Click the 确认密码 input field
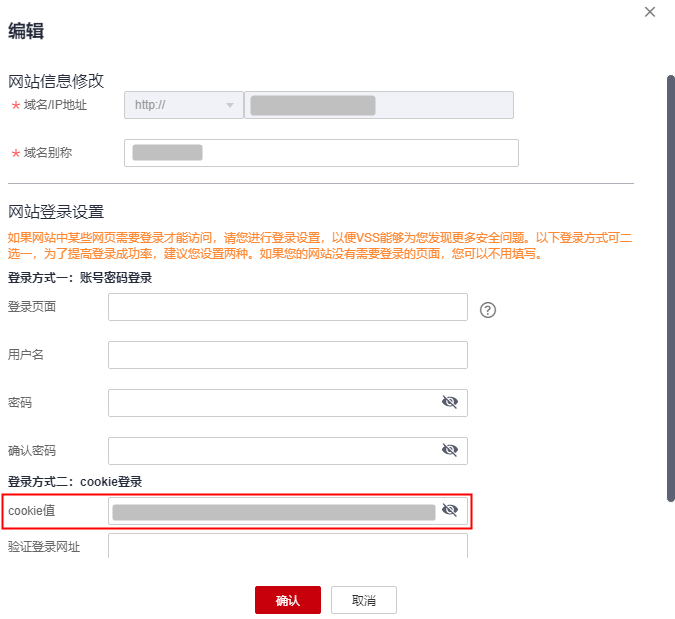This screenshot has height=619, width=675. click(x=272, y=451)
